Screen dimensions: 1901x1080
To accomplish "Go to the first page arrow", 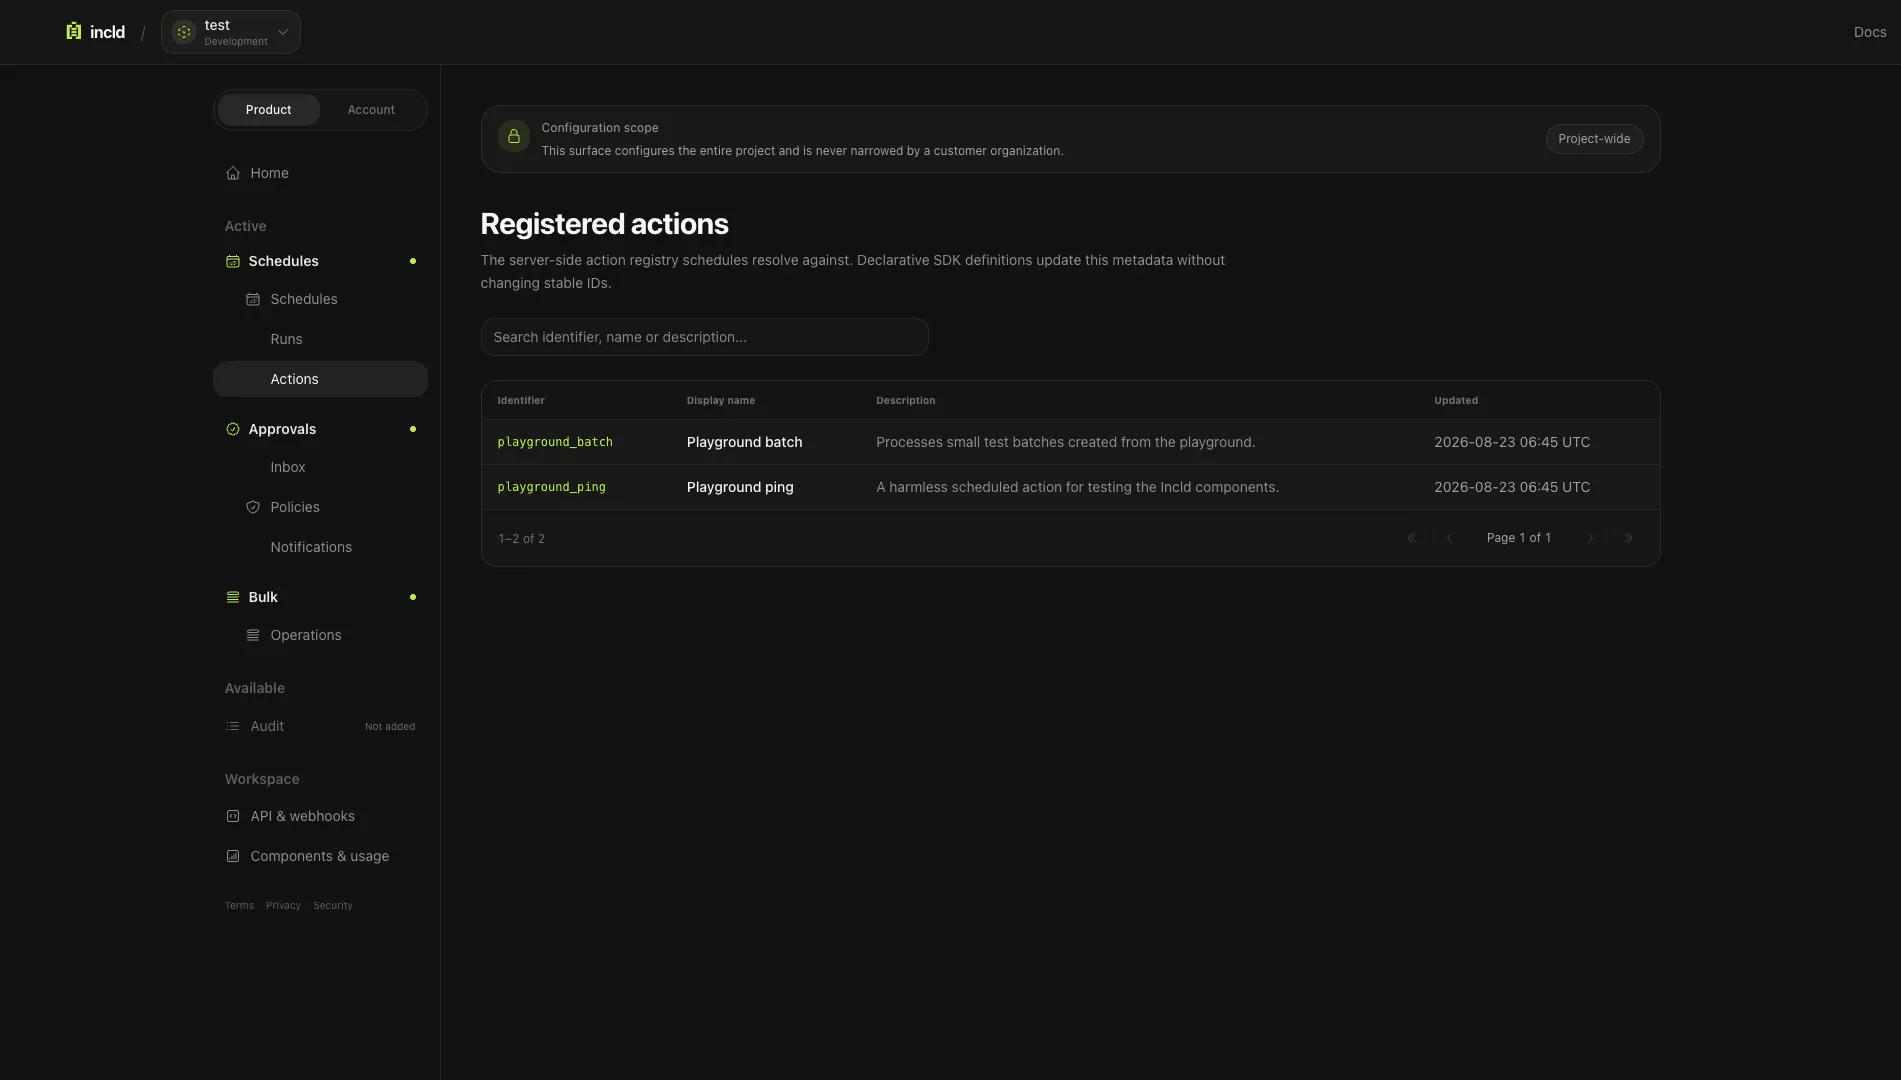I will pos(1412,538).
